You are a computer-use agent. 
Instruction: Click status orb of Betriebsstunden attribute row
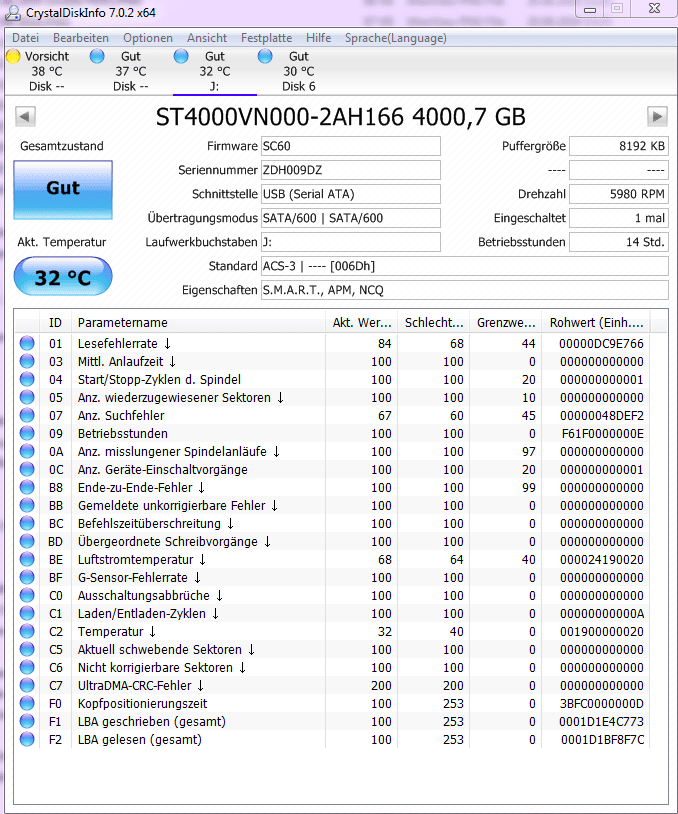[x=27, y=433]
